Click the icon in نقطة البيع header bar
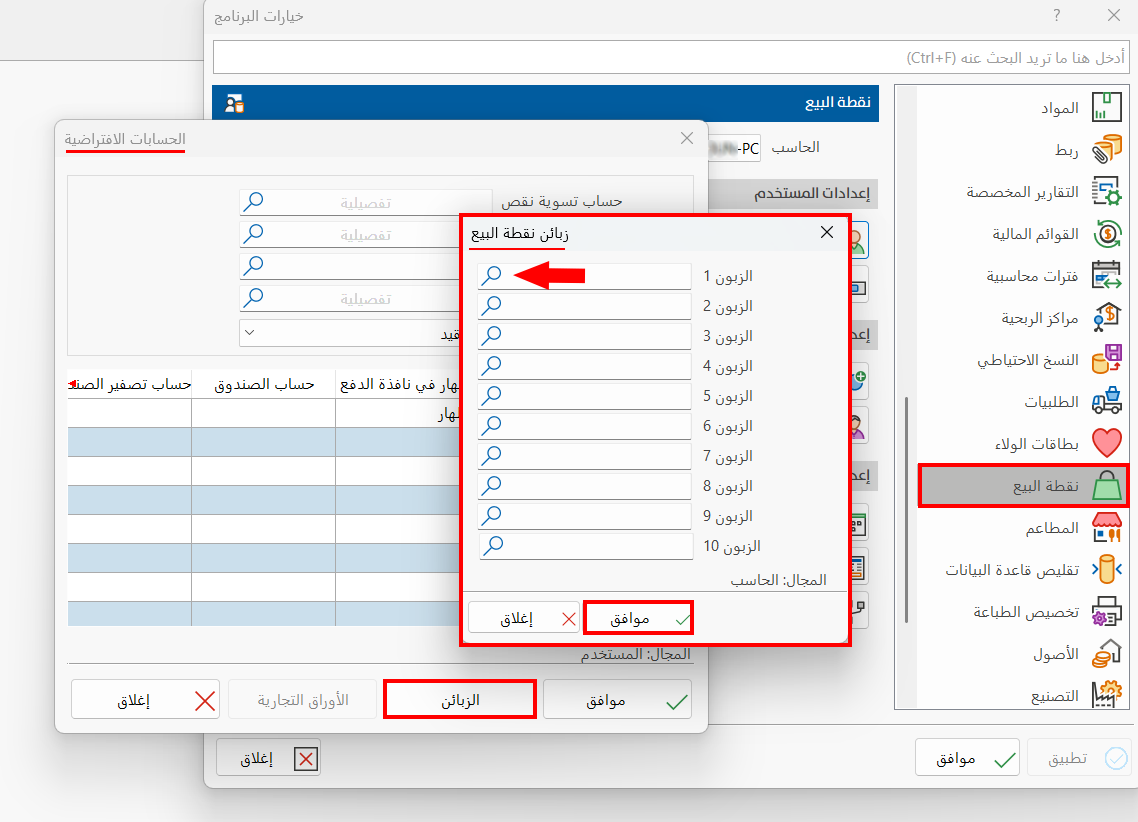The height and width of the screenshot is (822, 1138). [235, 103]
